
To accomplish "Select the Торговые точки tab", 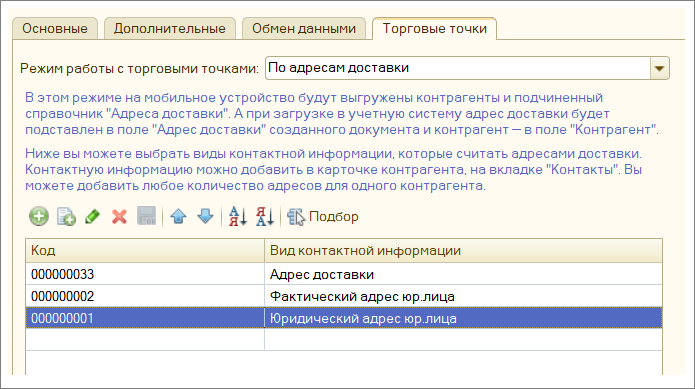I will [434, 29].
